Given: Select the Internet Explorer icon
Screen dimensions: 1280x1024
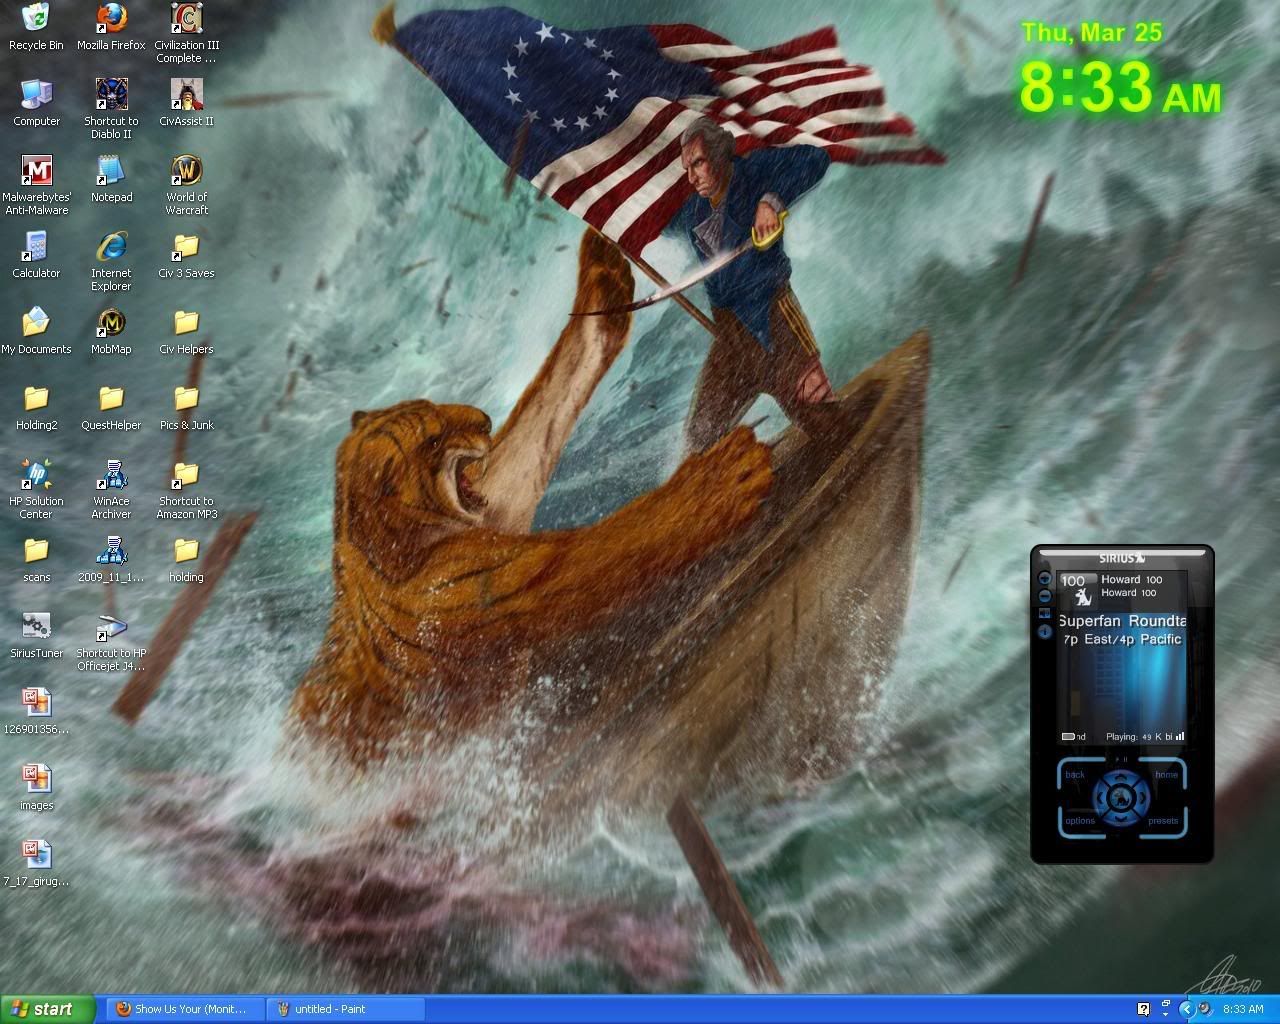Looking at the screenshot, I should click(x=111, y=261).
